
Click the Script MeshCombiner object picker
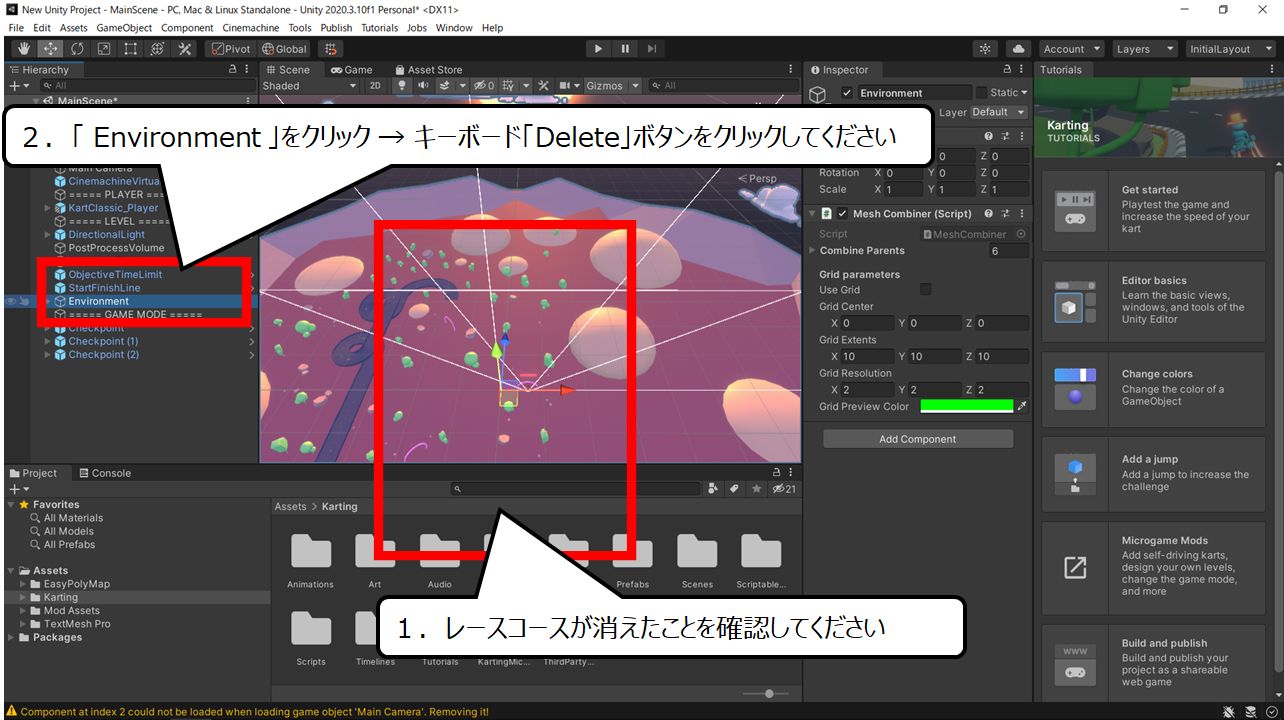click(x=1021, y=234)
